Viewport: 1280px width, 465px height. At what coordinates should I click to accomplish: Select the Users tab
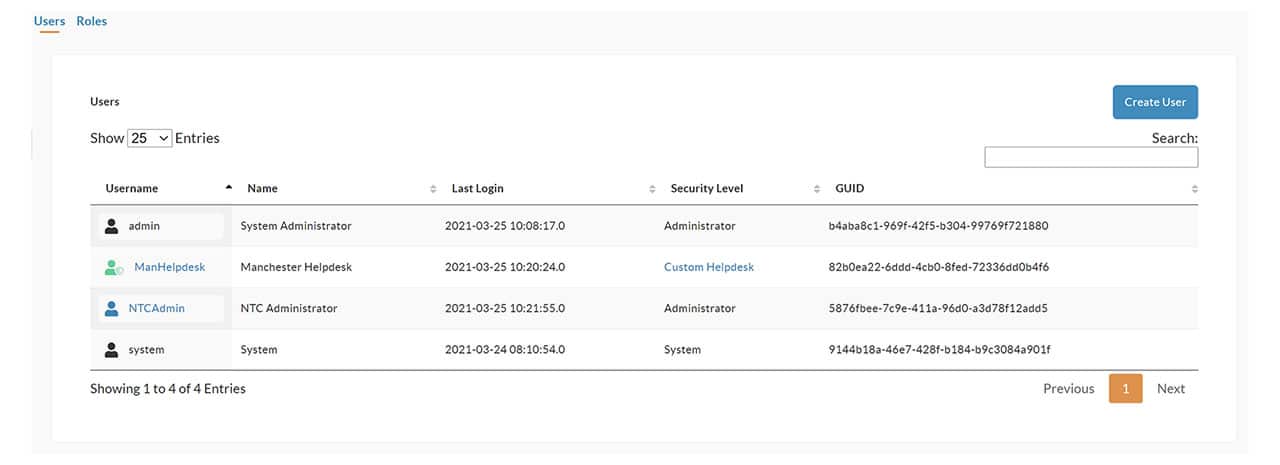[50, 21]
